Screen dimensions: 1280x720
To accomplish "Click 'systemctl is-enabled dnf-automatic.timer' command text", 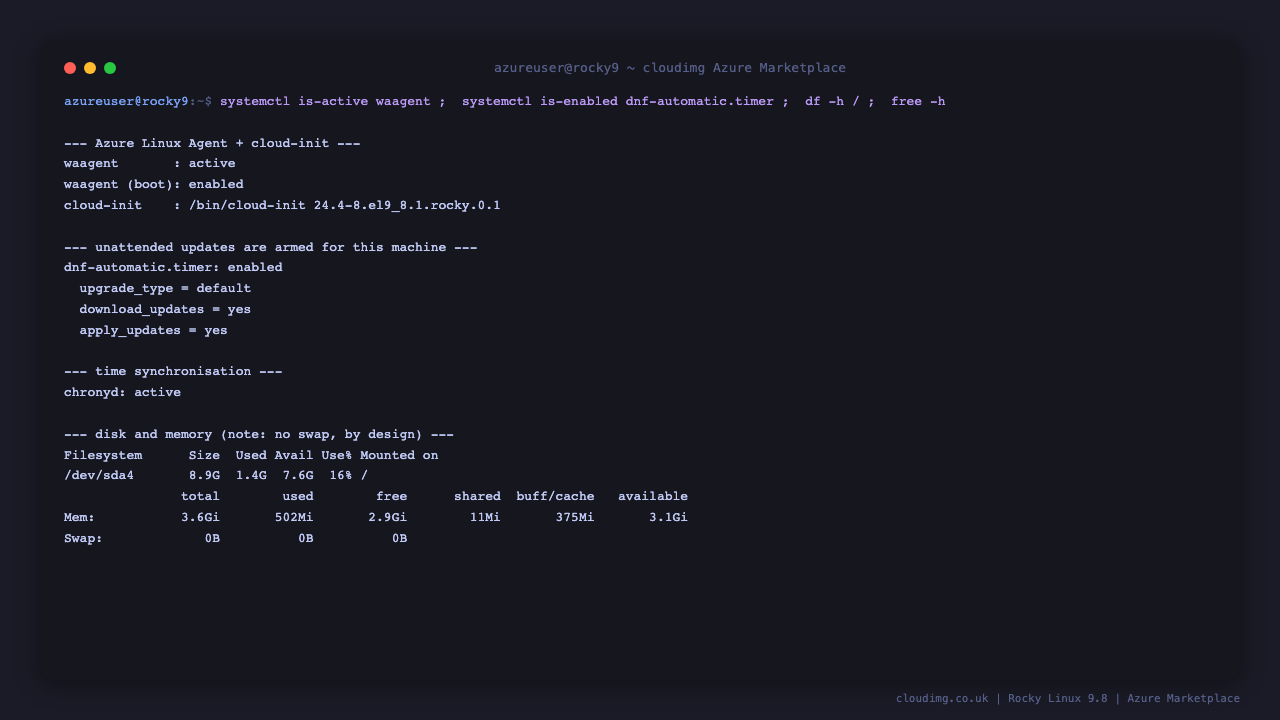I will coord(618,101).
